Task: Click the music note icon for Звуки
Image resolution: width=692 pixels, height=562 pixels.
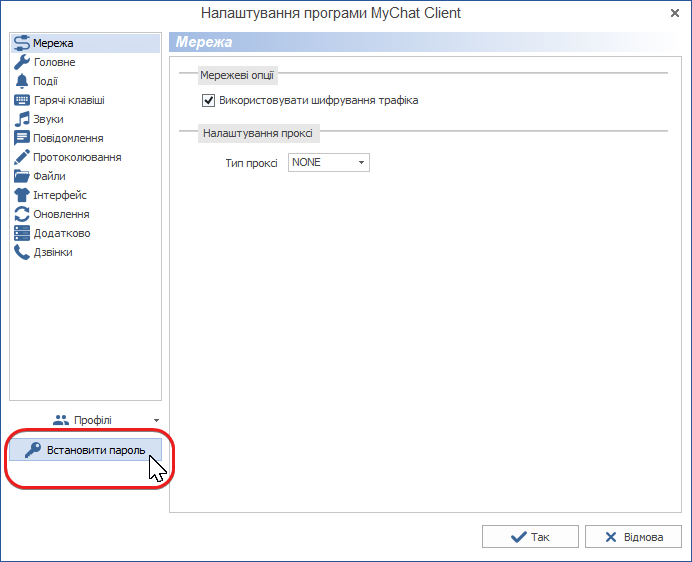Action: pos(22,119)
